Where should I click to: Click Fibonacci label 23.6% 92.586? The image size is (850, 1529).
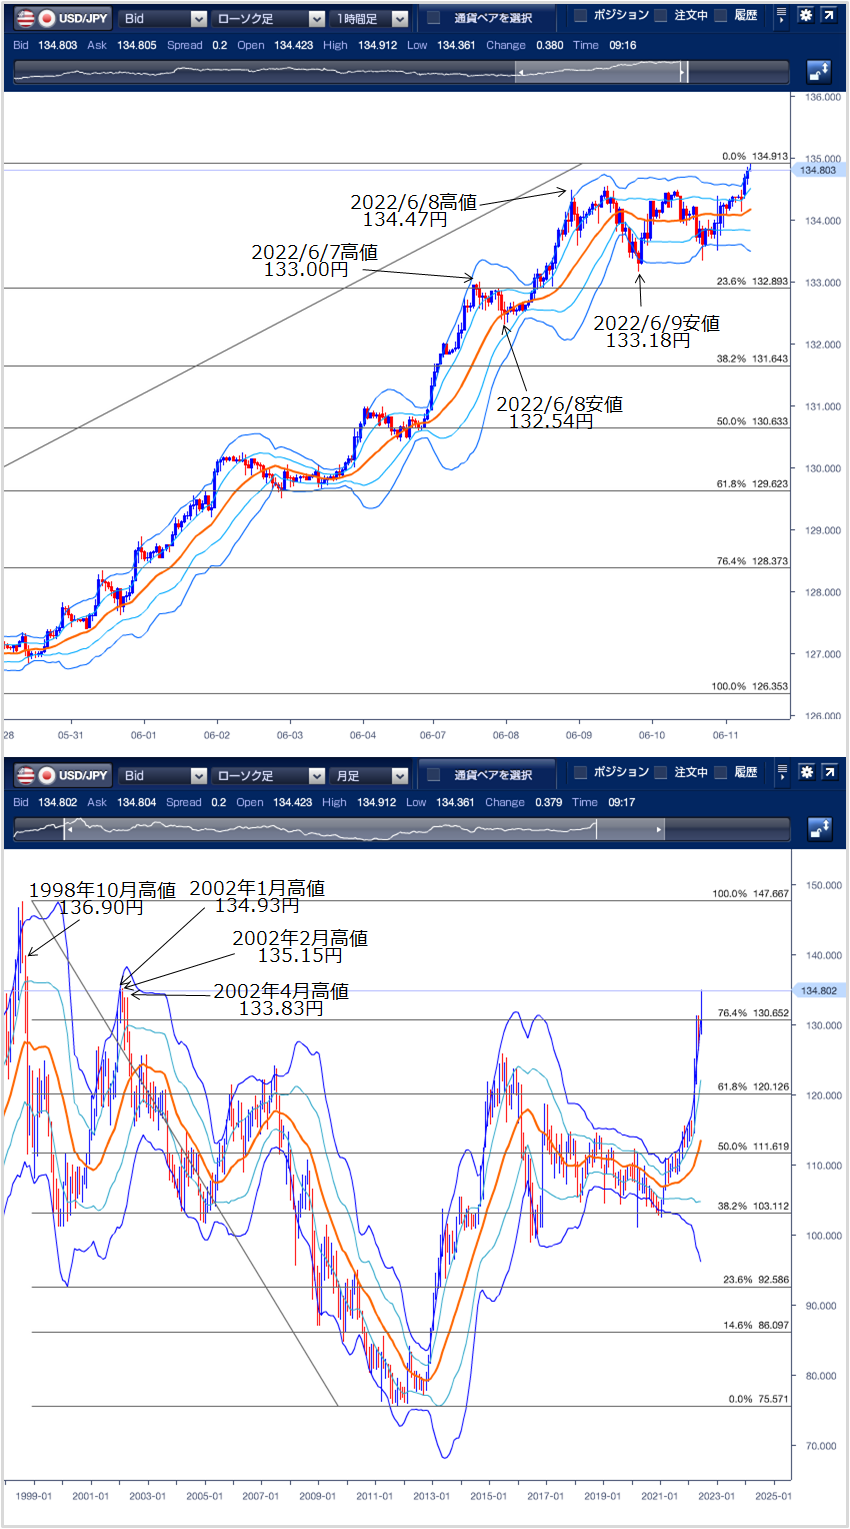[756, 1279]
